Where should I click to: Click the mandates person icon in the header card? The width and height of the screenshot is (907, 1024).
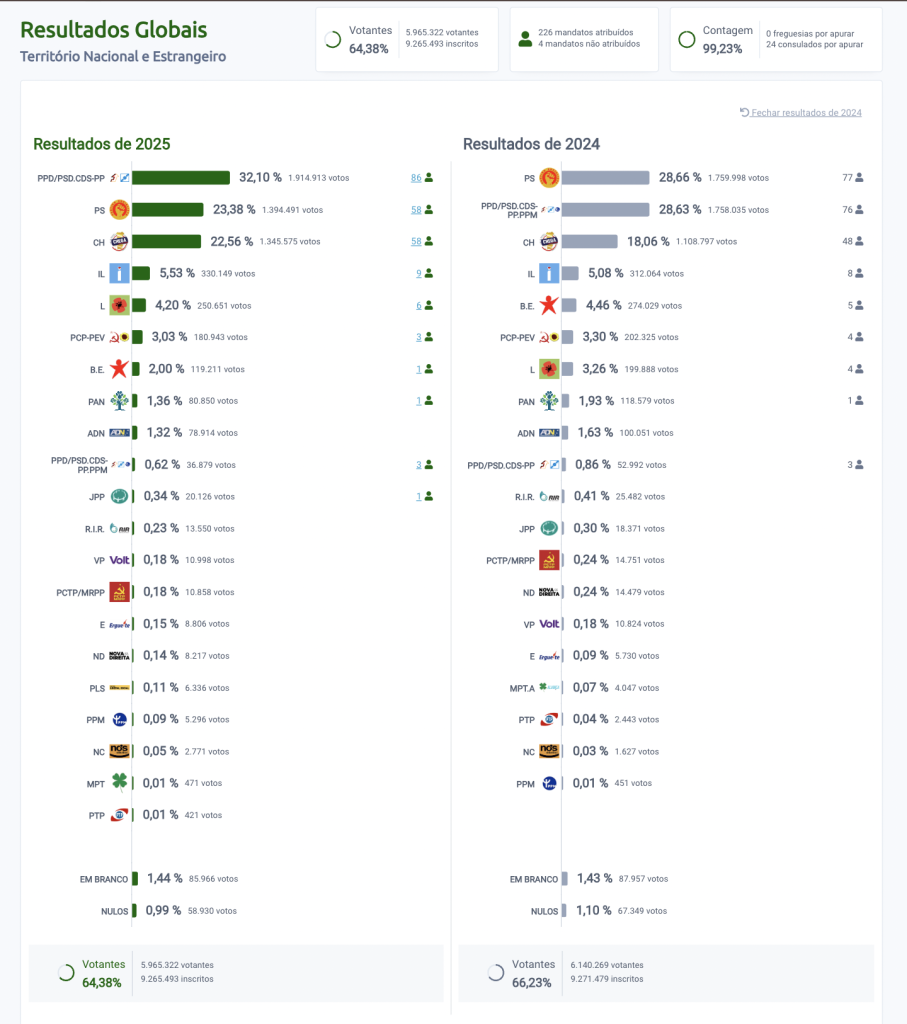coord(525,39)
